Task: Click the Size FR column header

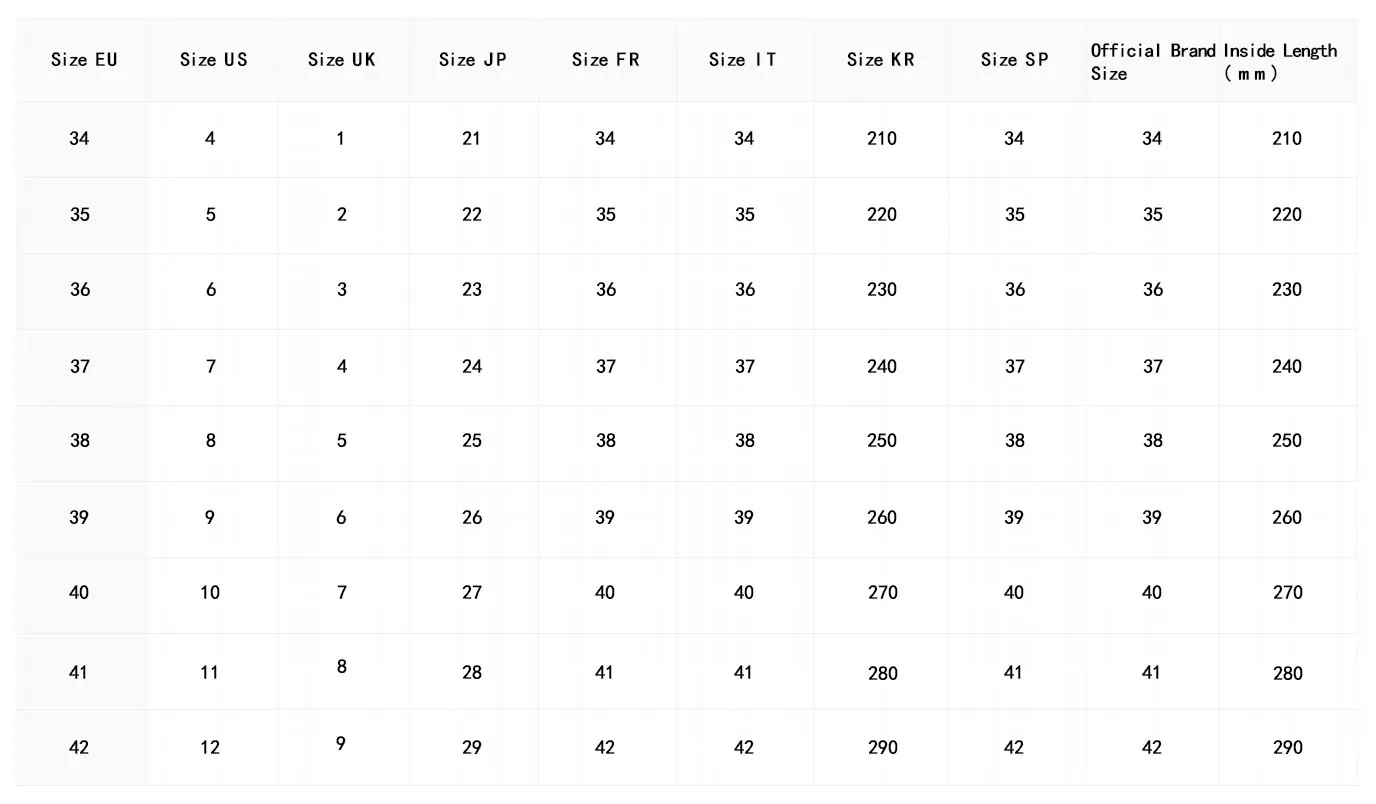Action: pyautogui.click(x=605, y=60)
